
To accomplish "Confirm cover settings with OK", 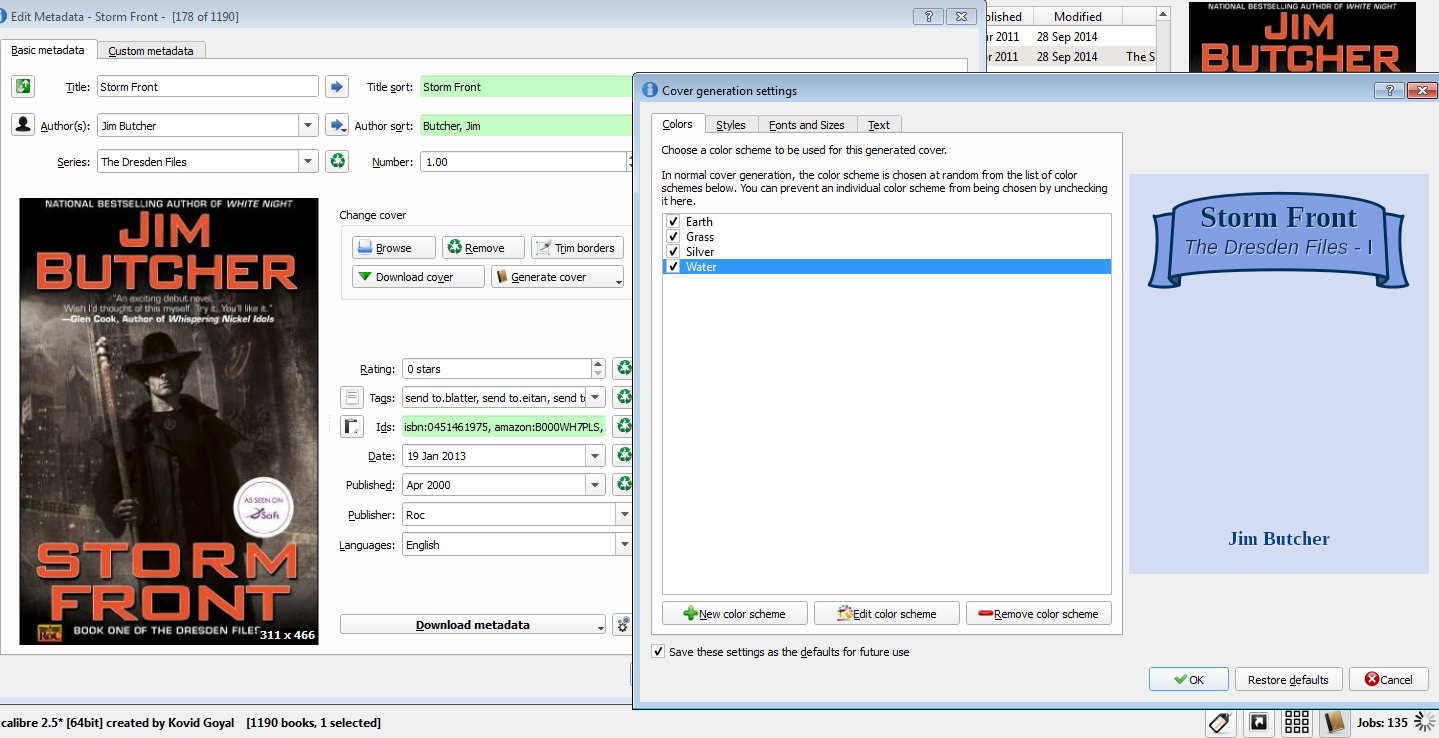I will pos(1188,680).
